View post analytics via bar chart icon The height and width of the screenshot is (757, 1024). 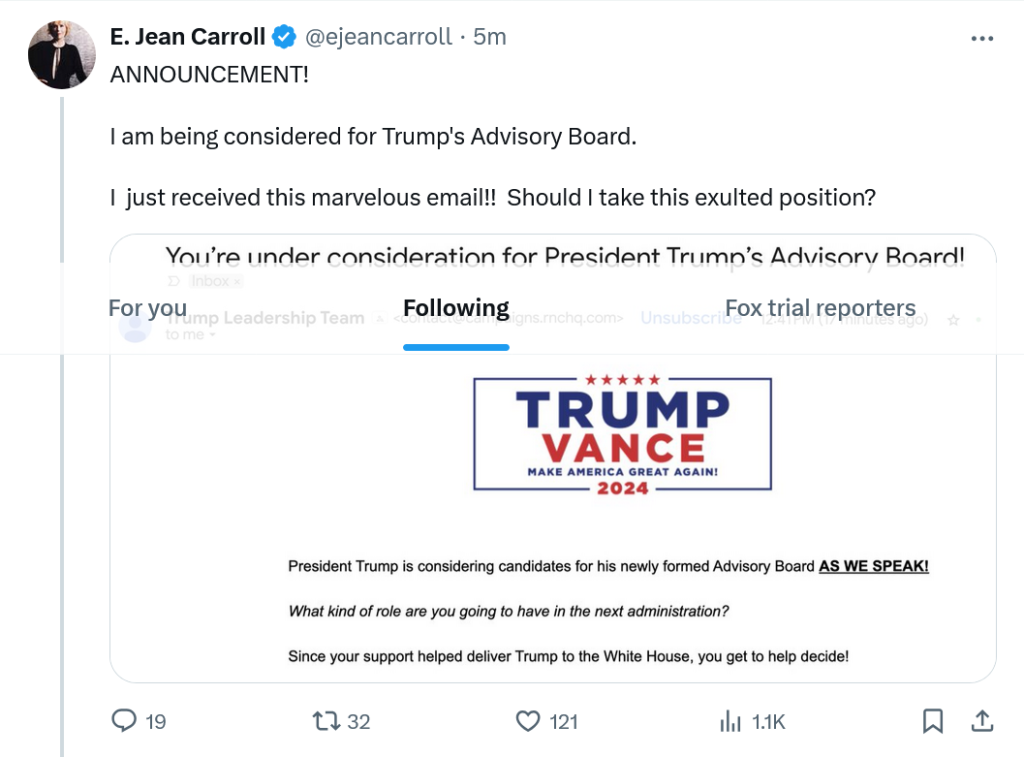click(731, 721)
